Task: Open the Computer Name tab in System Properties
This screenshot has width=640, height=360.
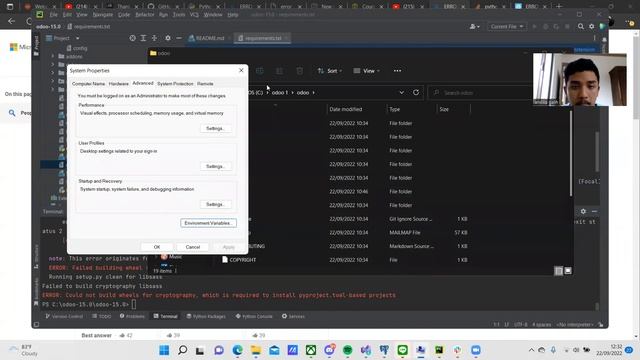Action: click(x=88, y=84)
